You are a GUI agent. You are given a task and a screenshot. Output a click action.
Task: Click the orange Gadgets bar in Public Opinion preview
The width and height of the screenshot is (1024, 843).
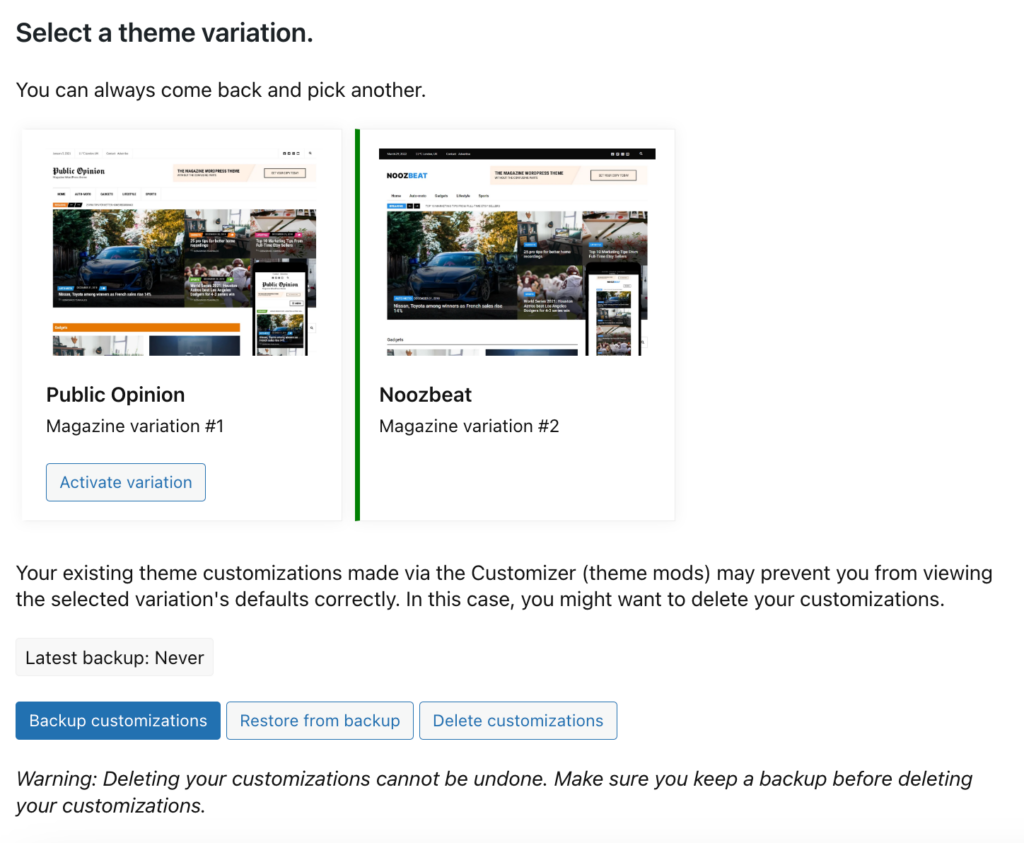146,327
